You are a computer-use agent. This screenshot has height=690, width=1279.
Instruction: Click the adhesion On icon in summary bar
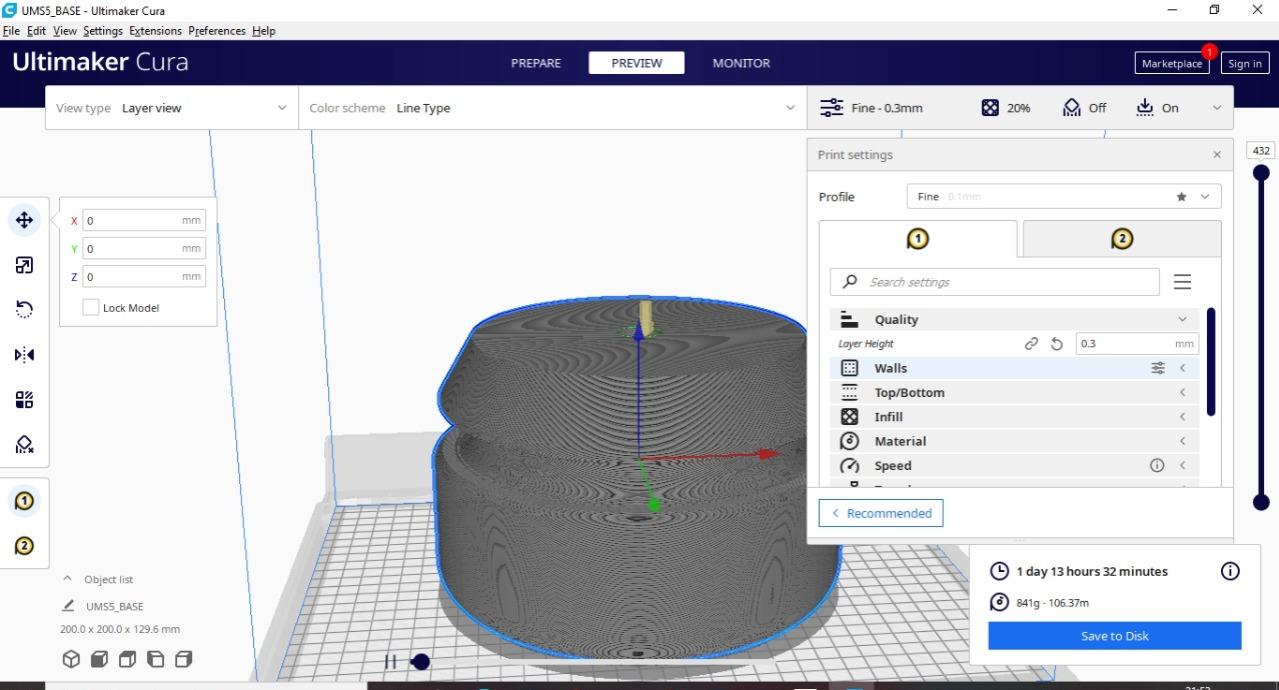point(1145,108)
